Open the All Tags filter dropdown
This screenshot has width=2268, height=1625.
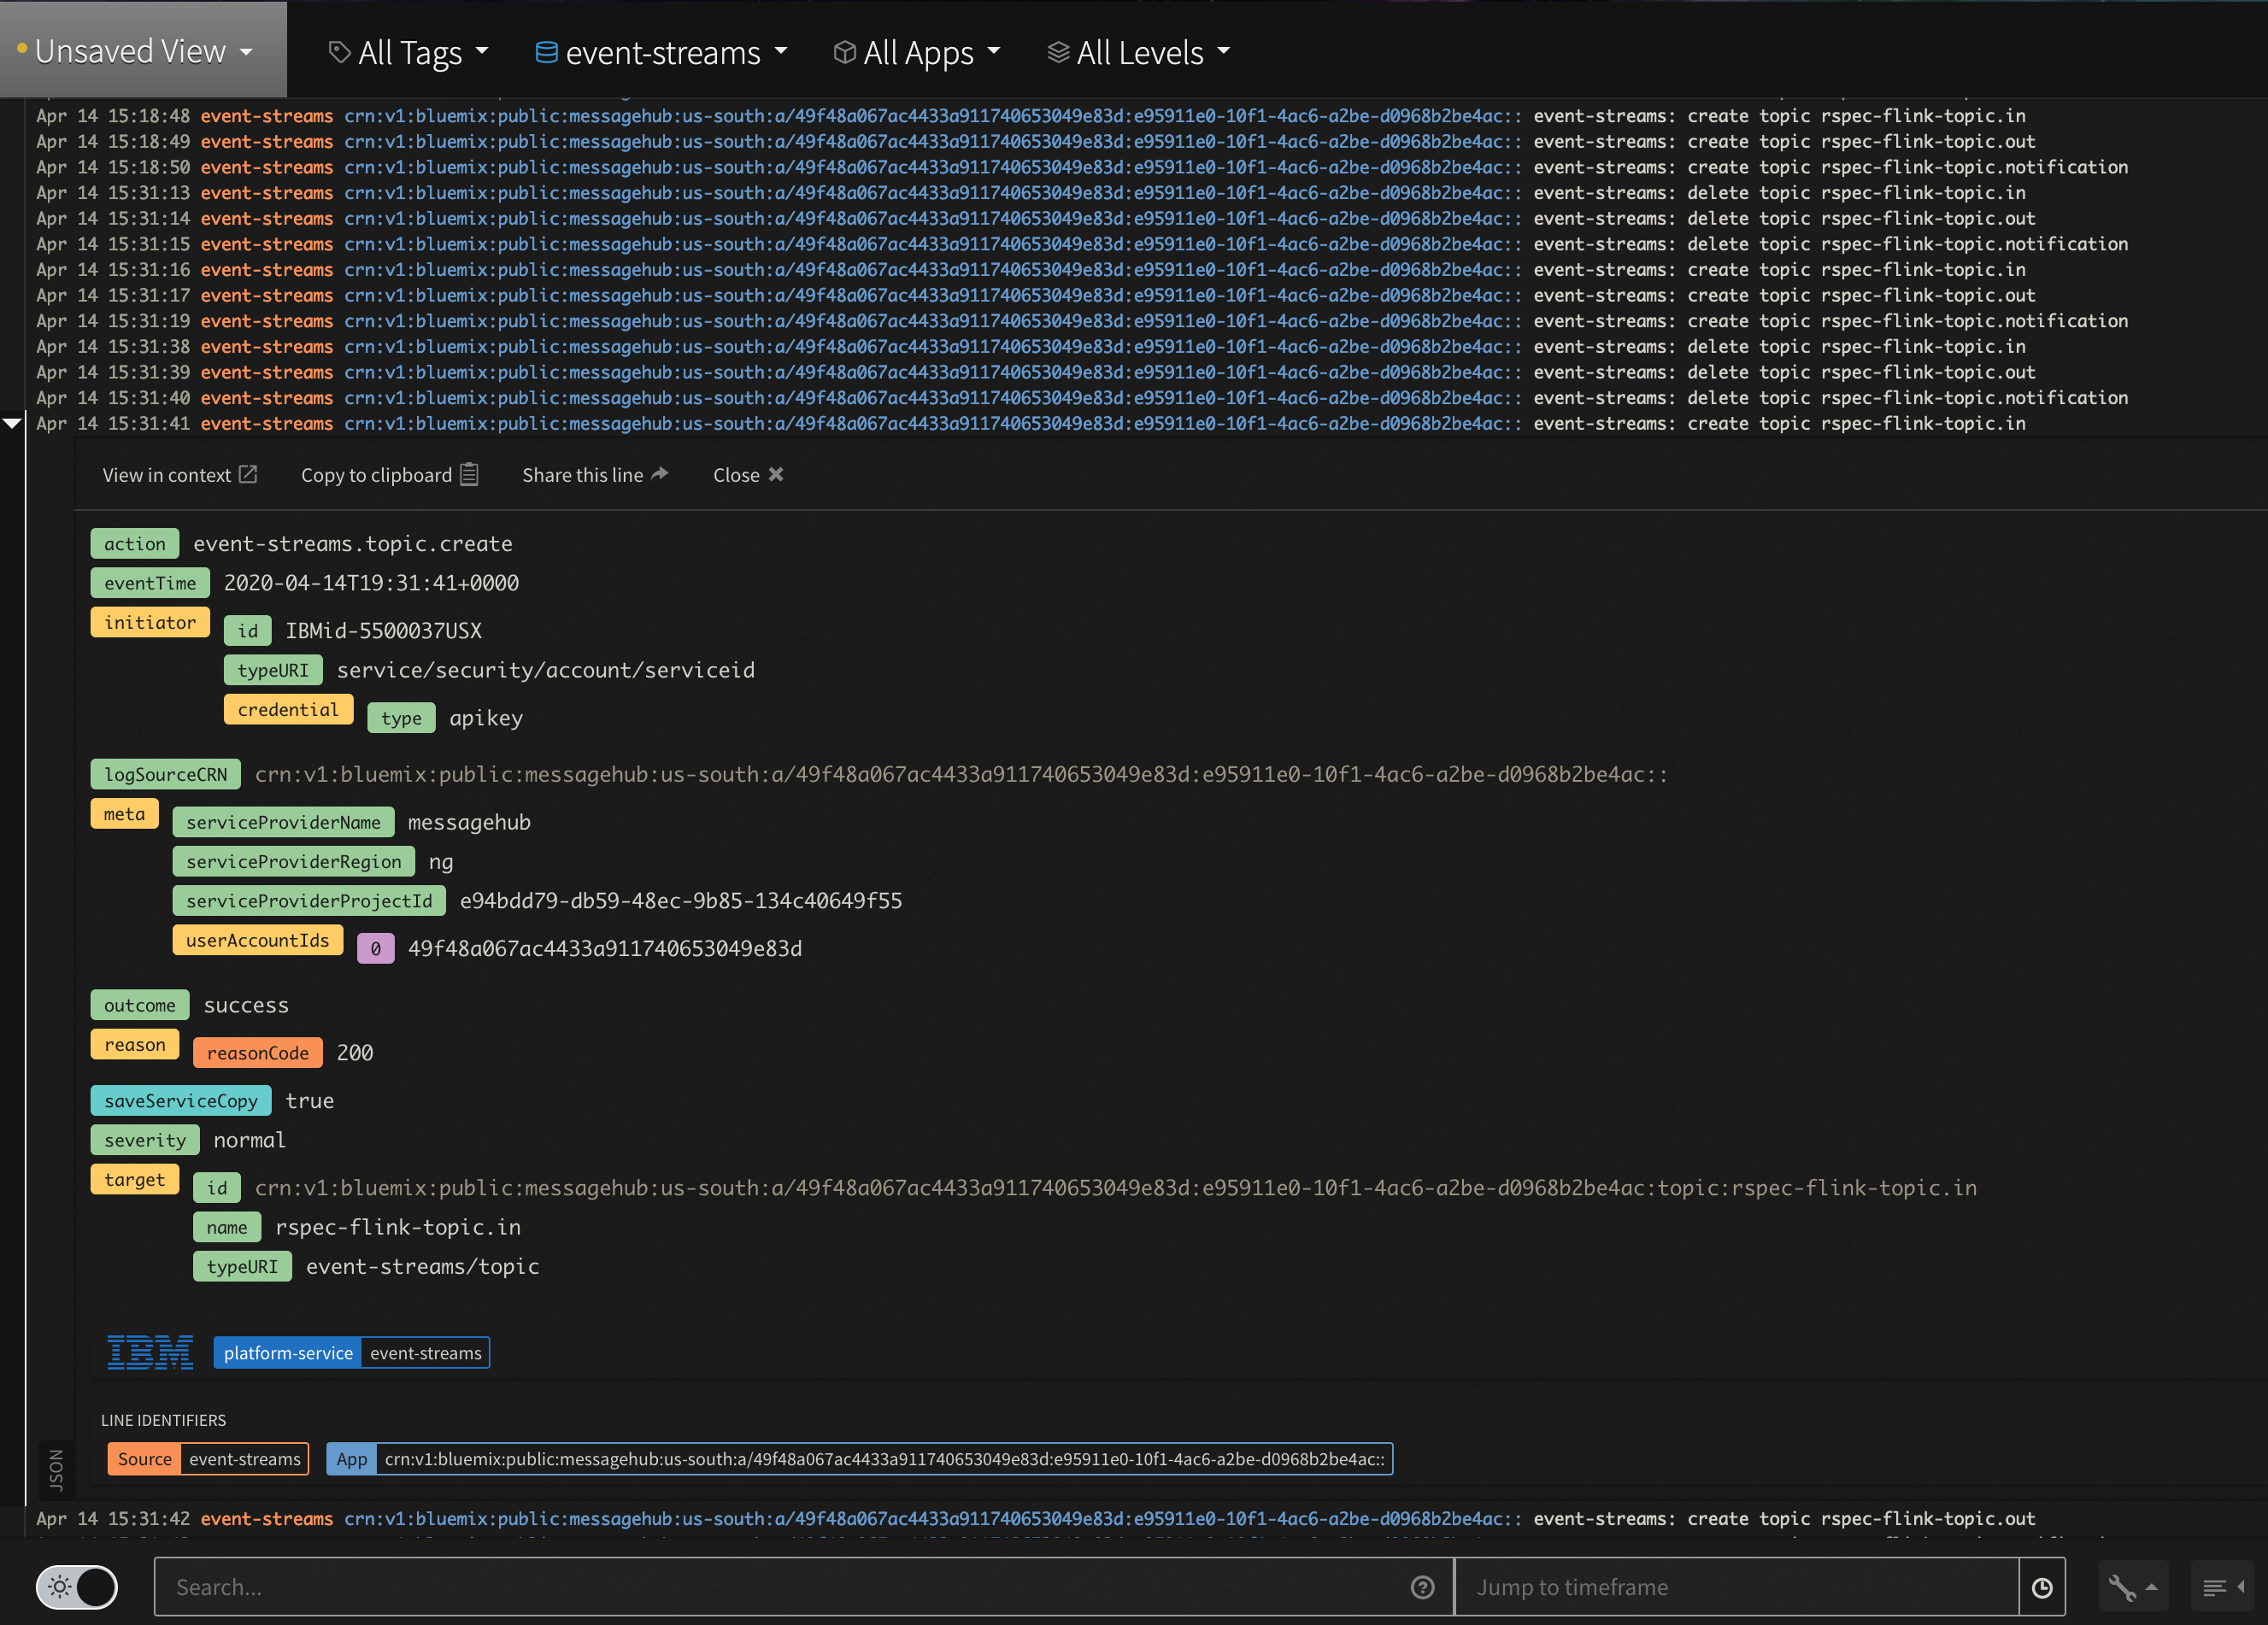(409, 52)
